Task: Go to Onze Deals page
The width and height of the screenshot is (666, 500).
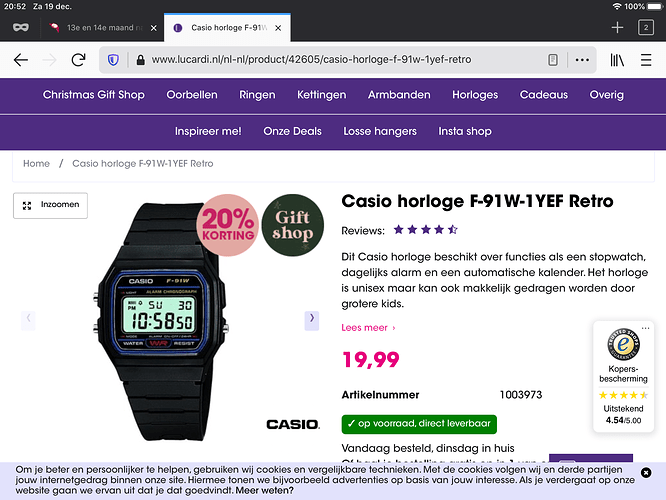Action: tap(292, 131)
